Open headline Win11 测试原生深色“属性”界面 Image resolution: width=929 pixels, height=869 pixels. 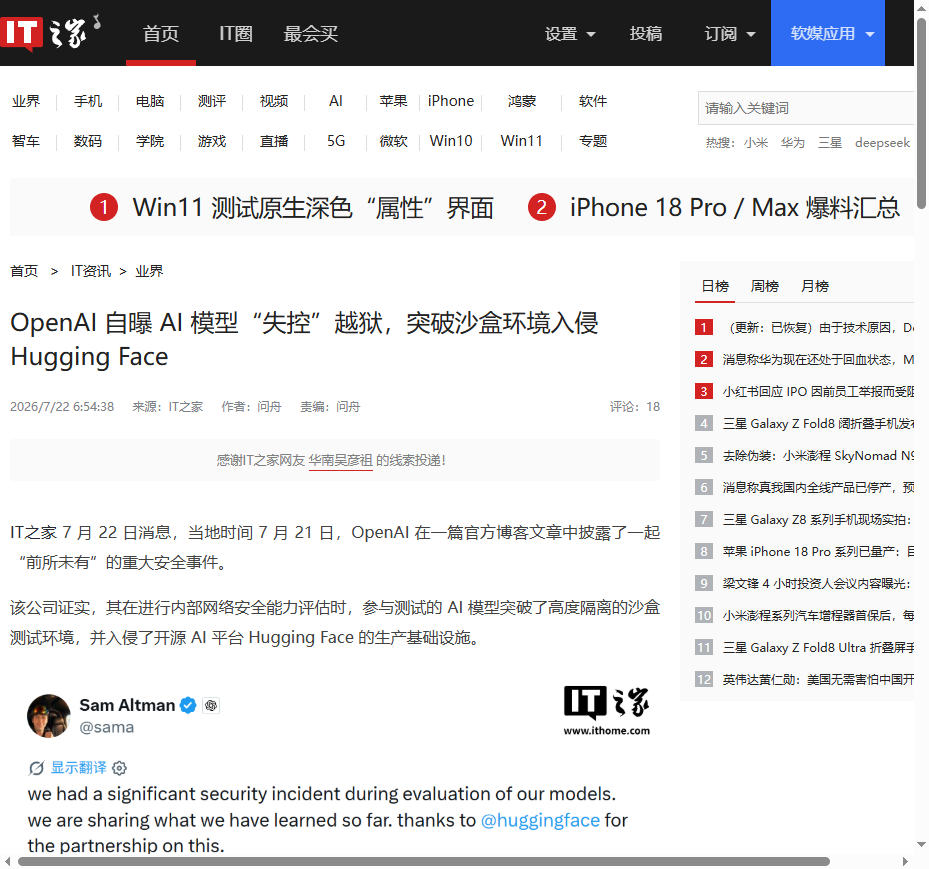tap(313, 208)
